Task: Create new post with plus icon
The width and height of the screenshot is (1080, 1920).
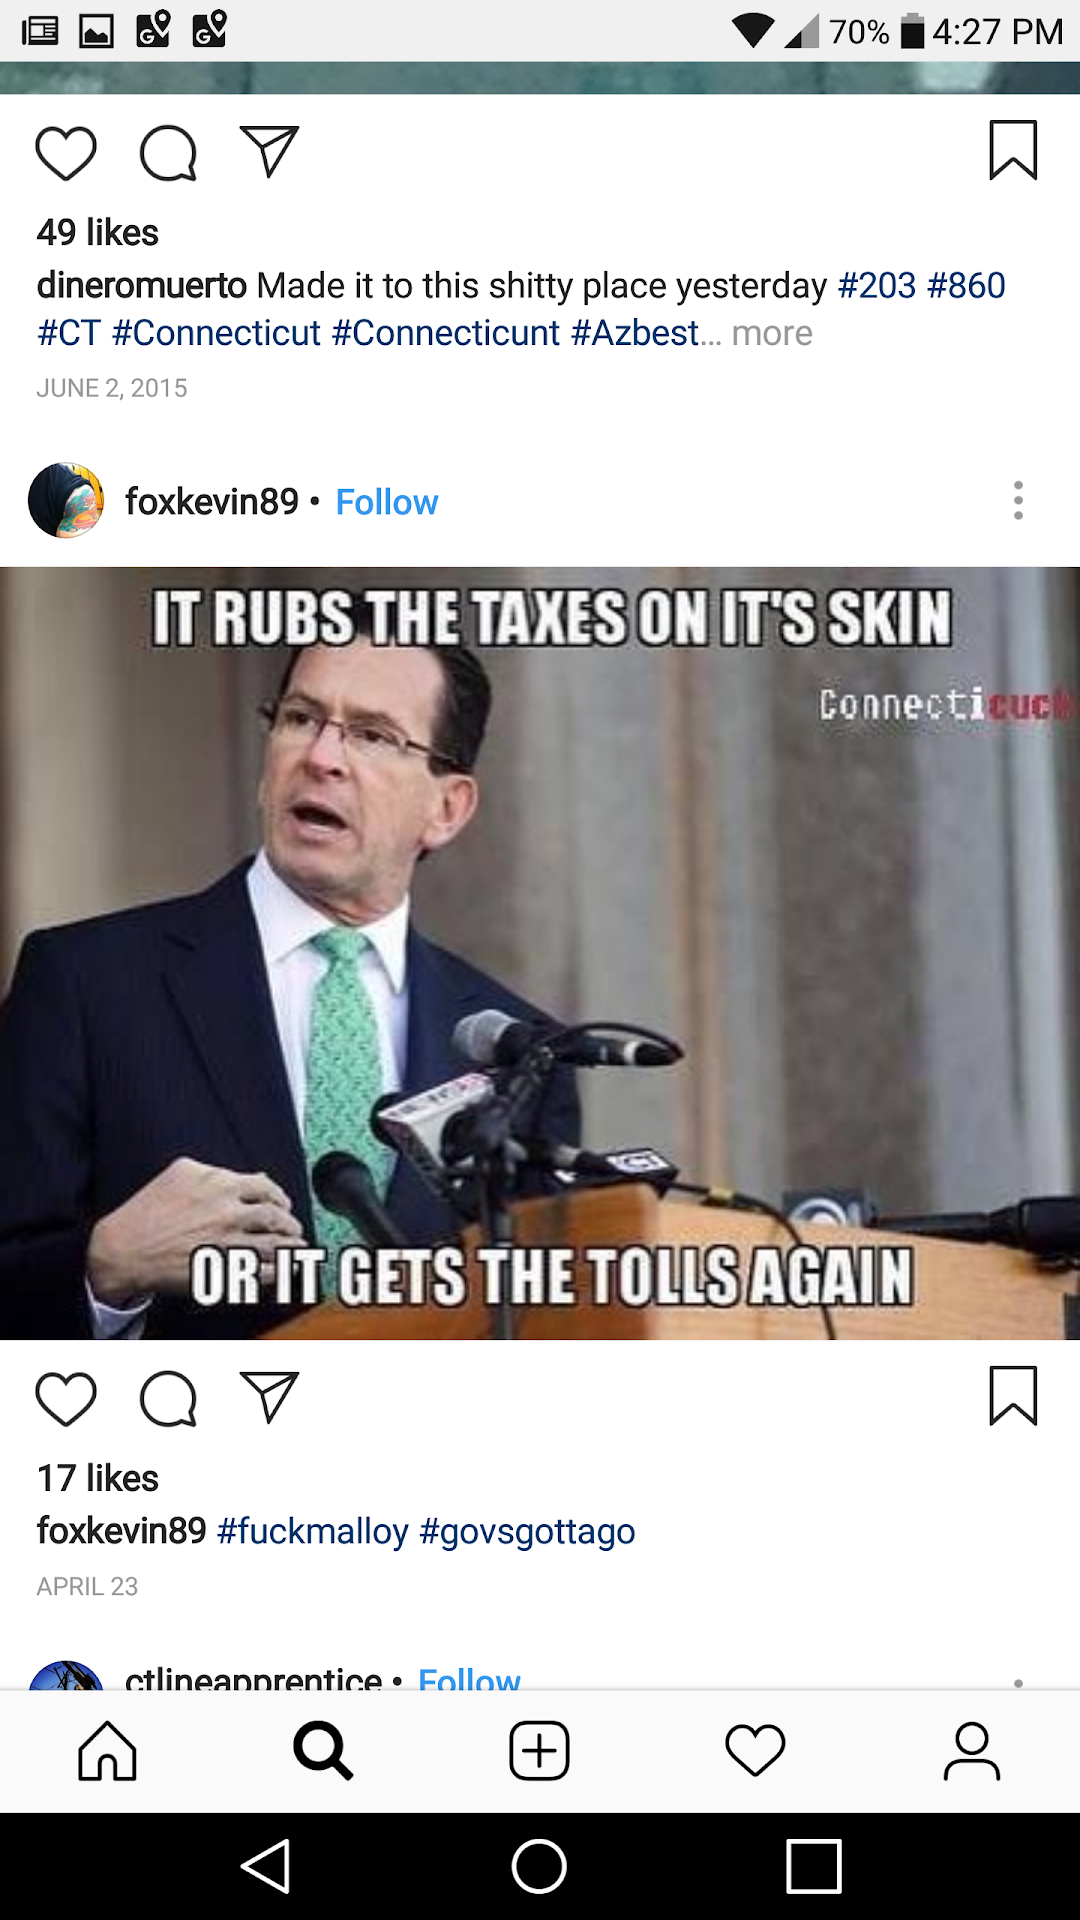Action: 539,1751
